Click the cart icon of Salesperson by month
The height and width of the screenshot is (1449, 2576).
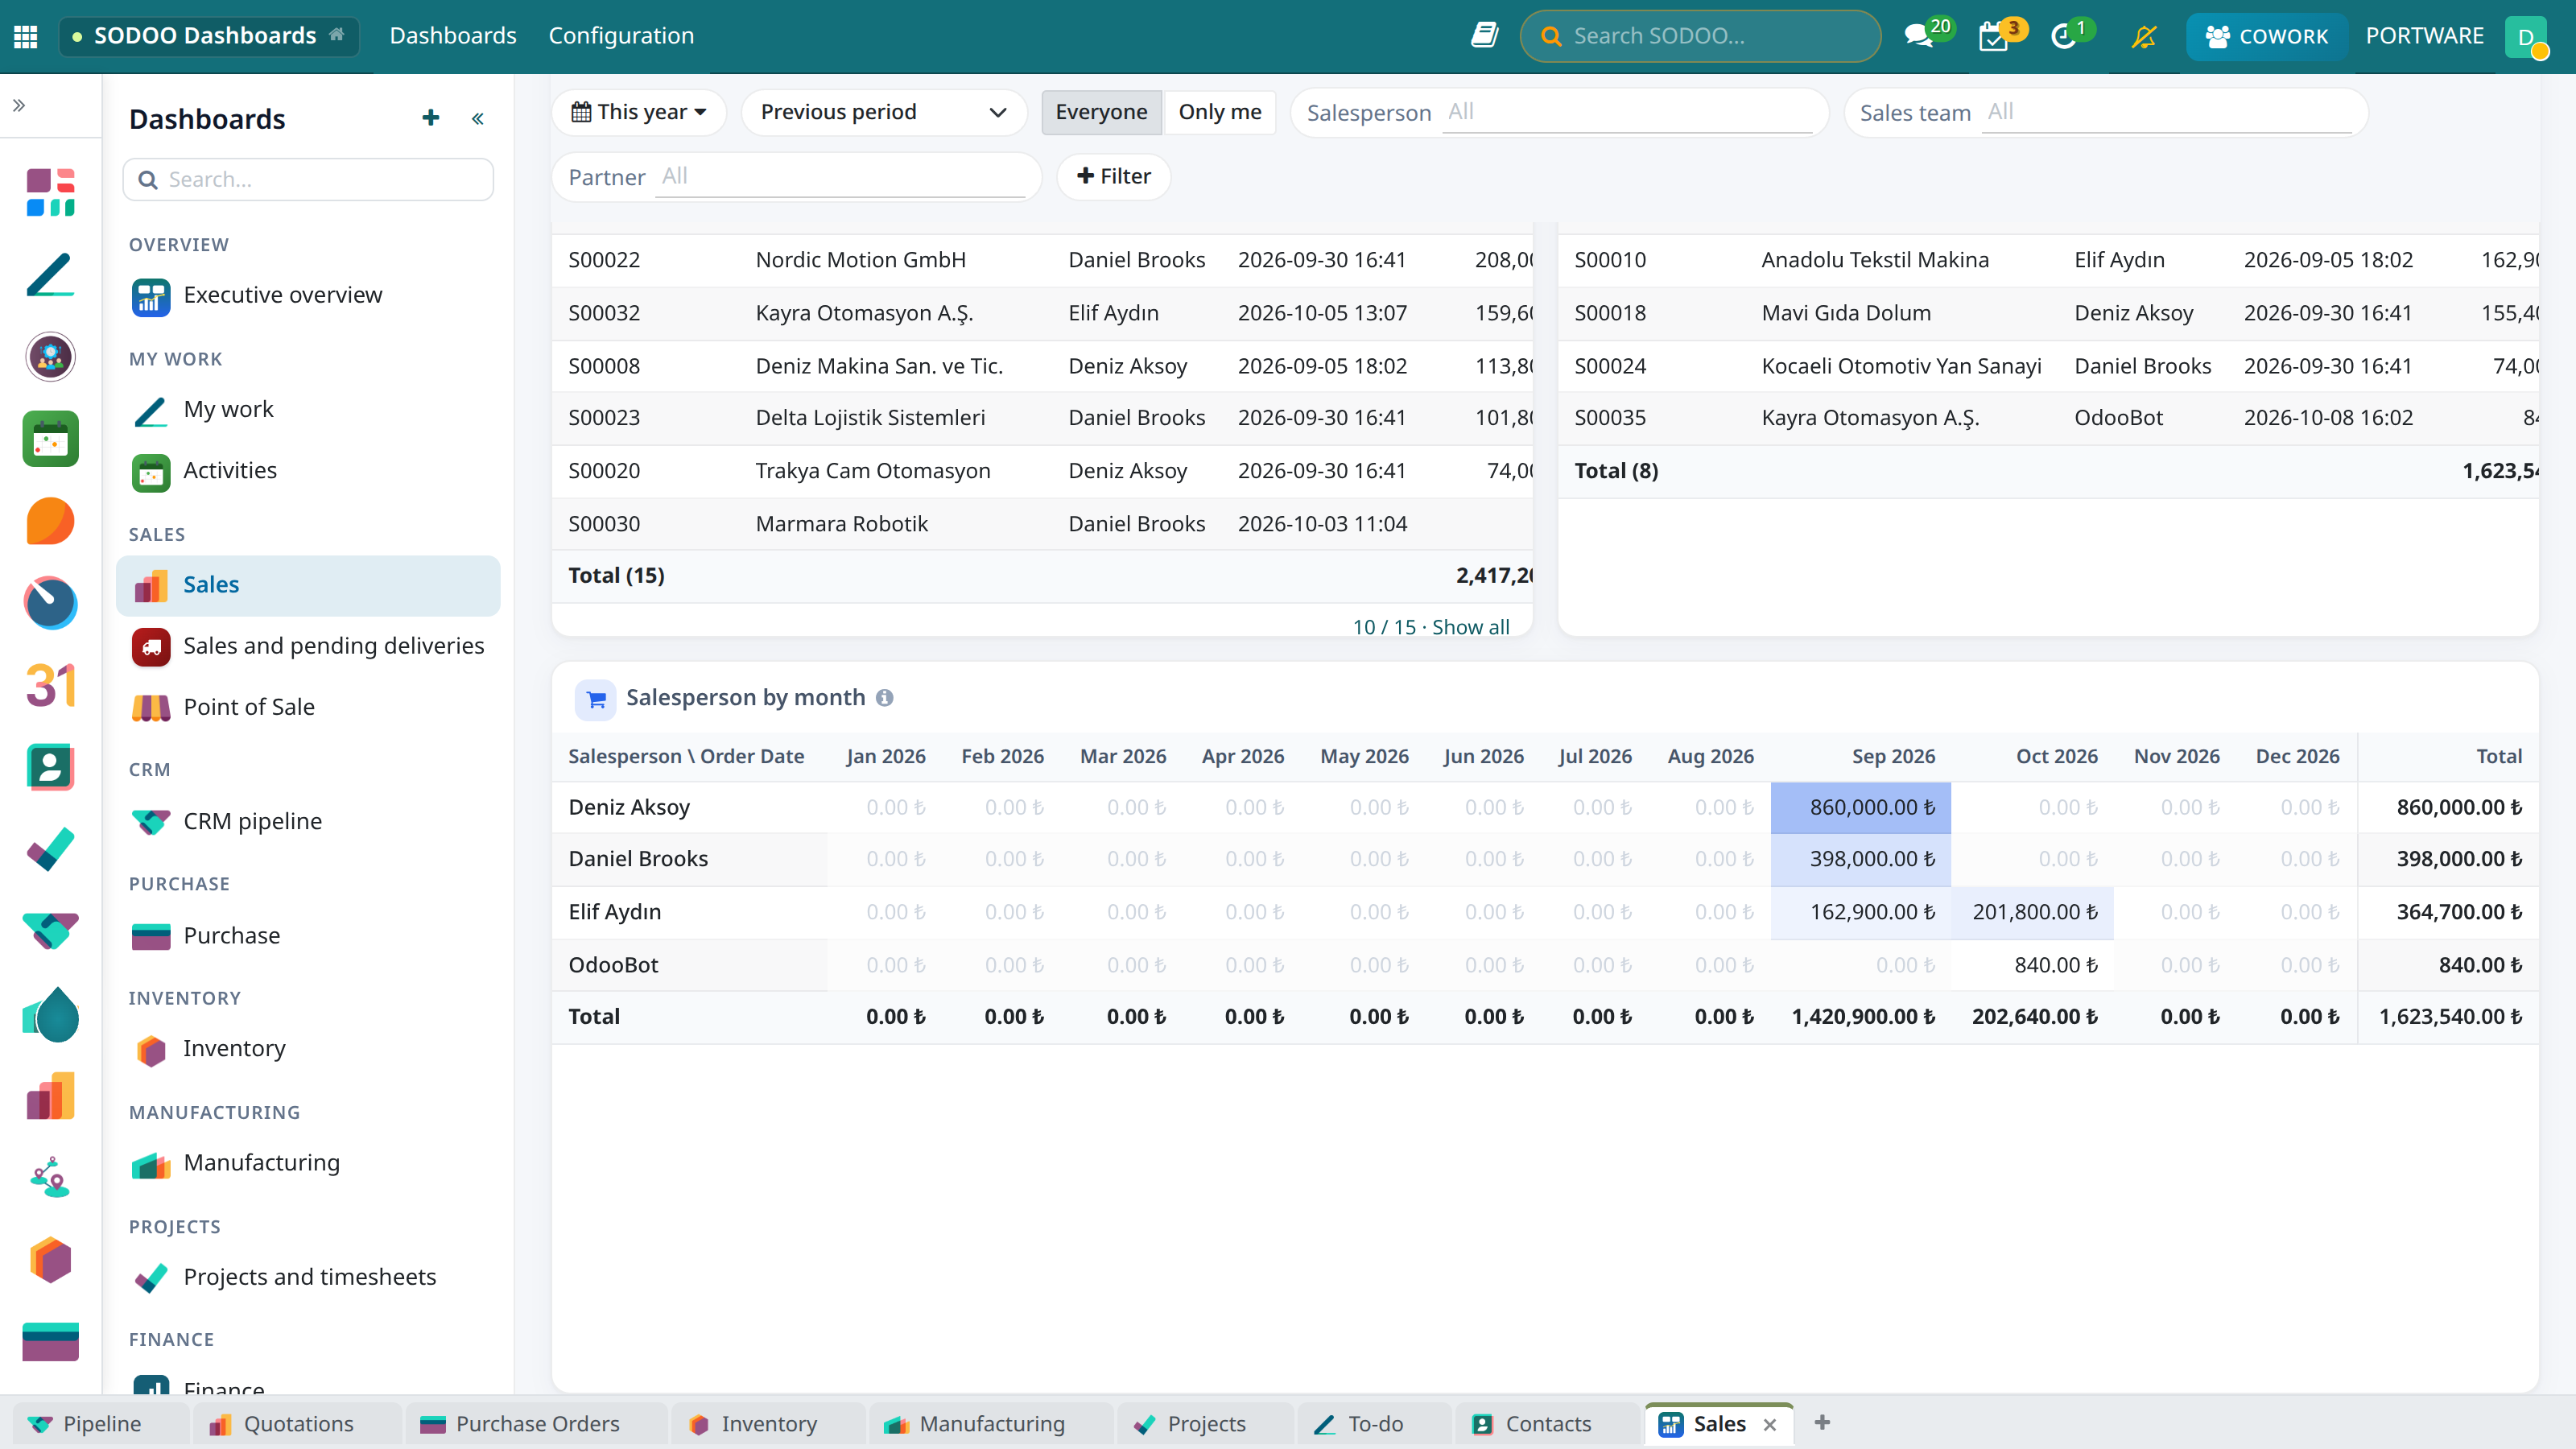(x=596, y=699)
